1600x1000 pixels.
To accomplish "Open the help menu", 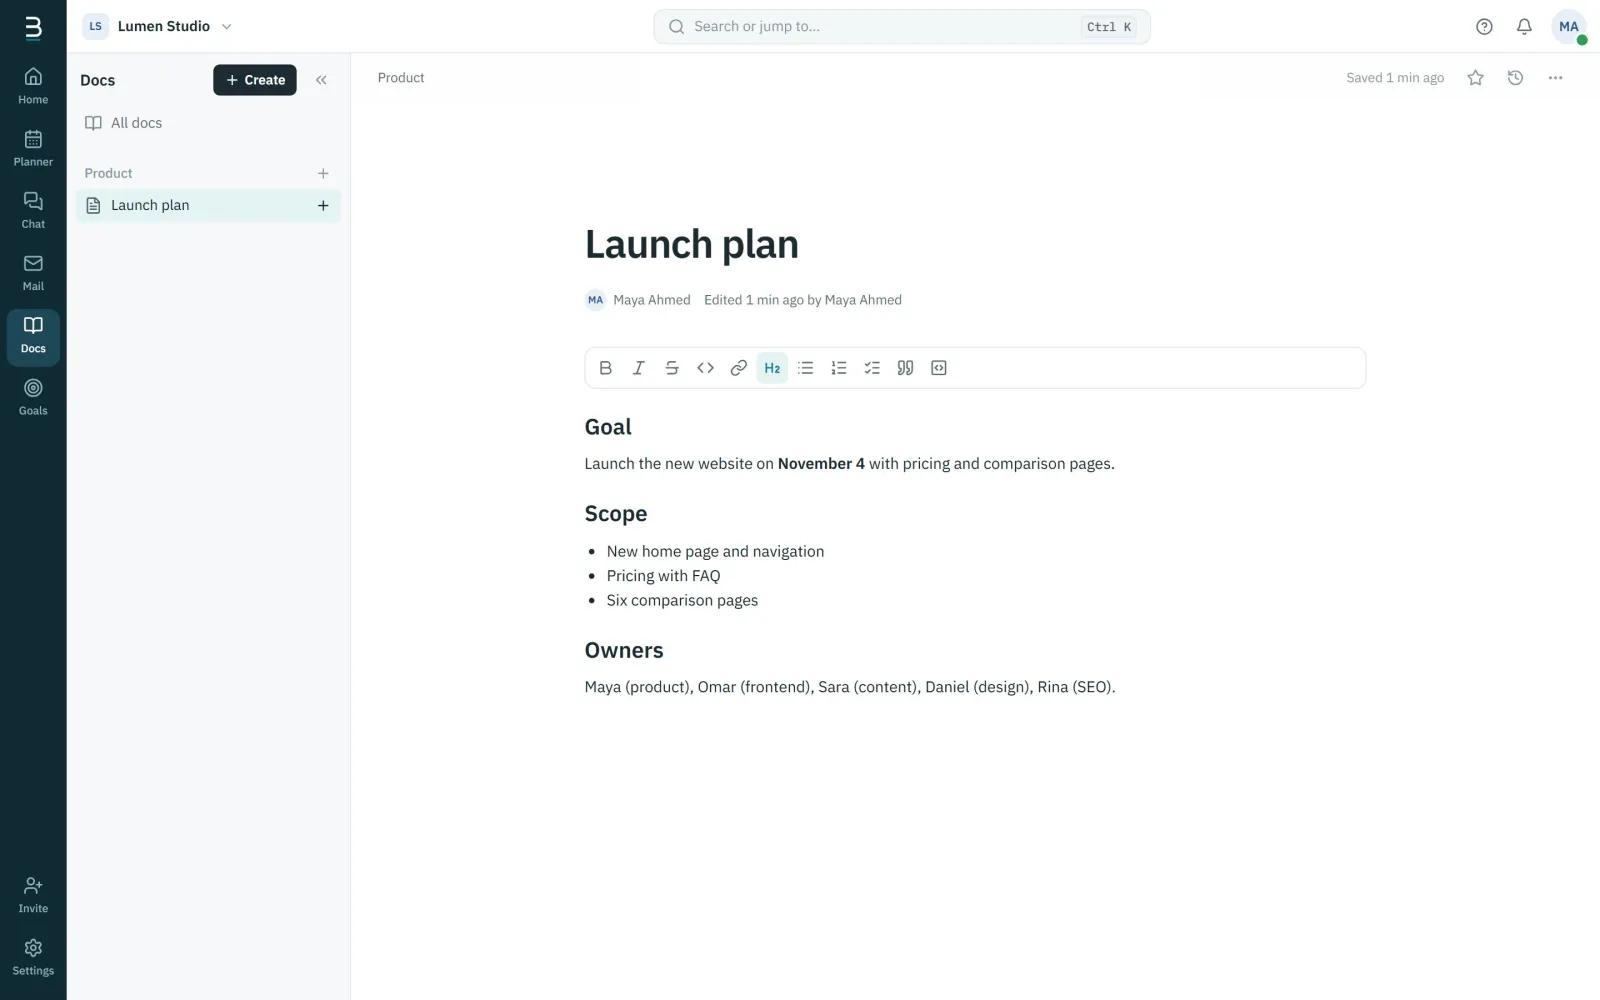I will coord(1484,27).
